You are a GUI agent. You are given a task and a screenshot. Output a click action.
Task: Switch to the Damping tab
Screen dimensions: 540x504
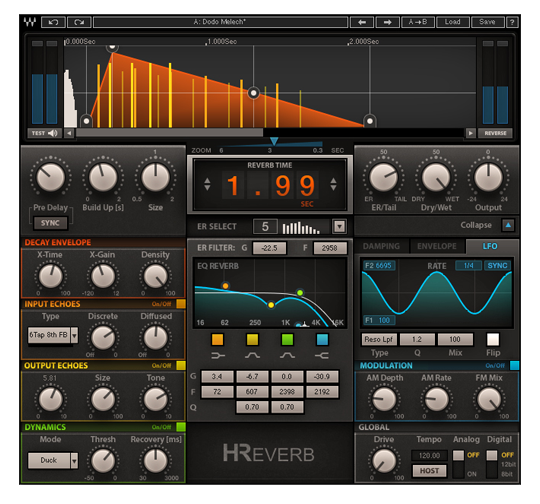(x=381, y=246)
